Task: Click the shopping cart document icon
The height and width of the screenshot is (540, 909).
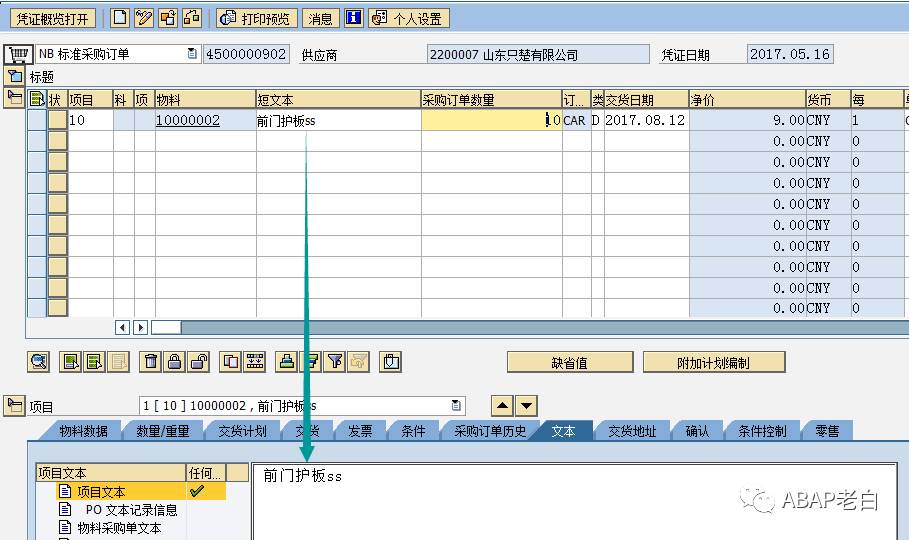Action: pos(18,55)
